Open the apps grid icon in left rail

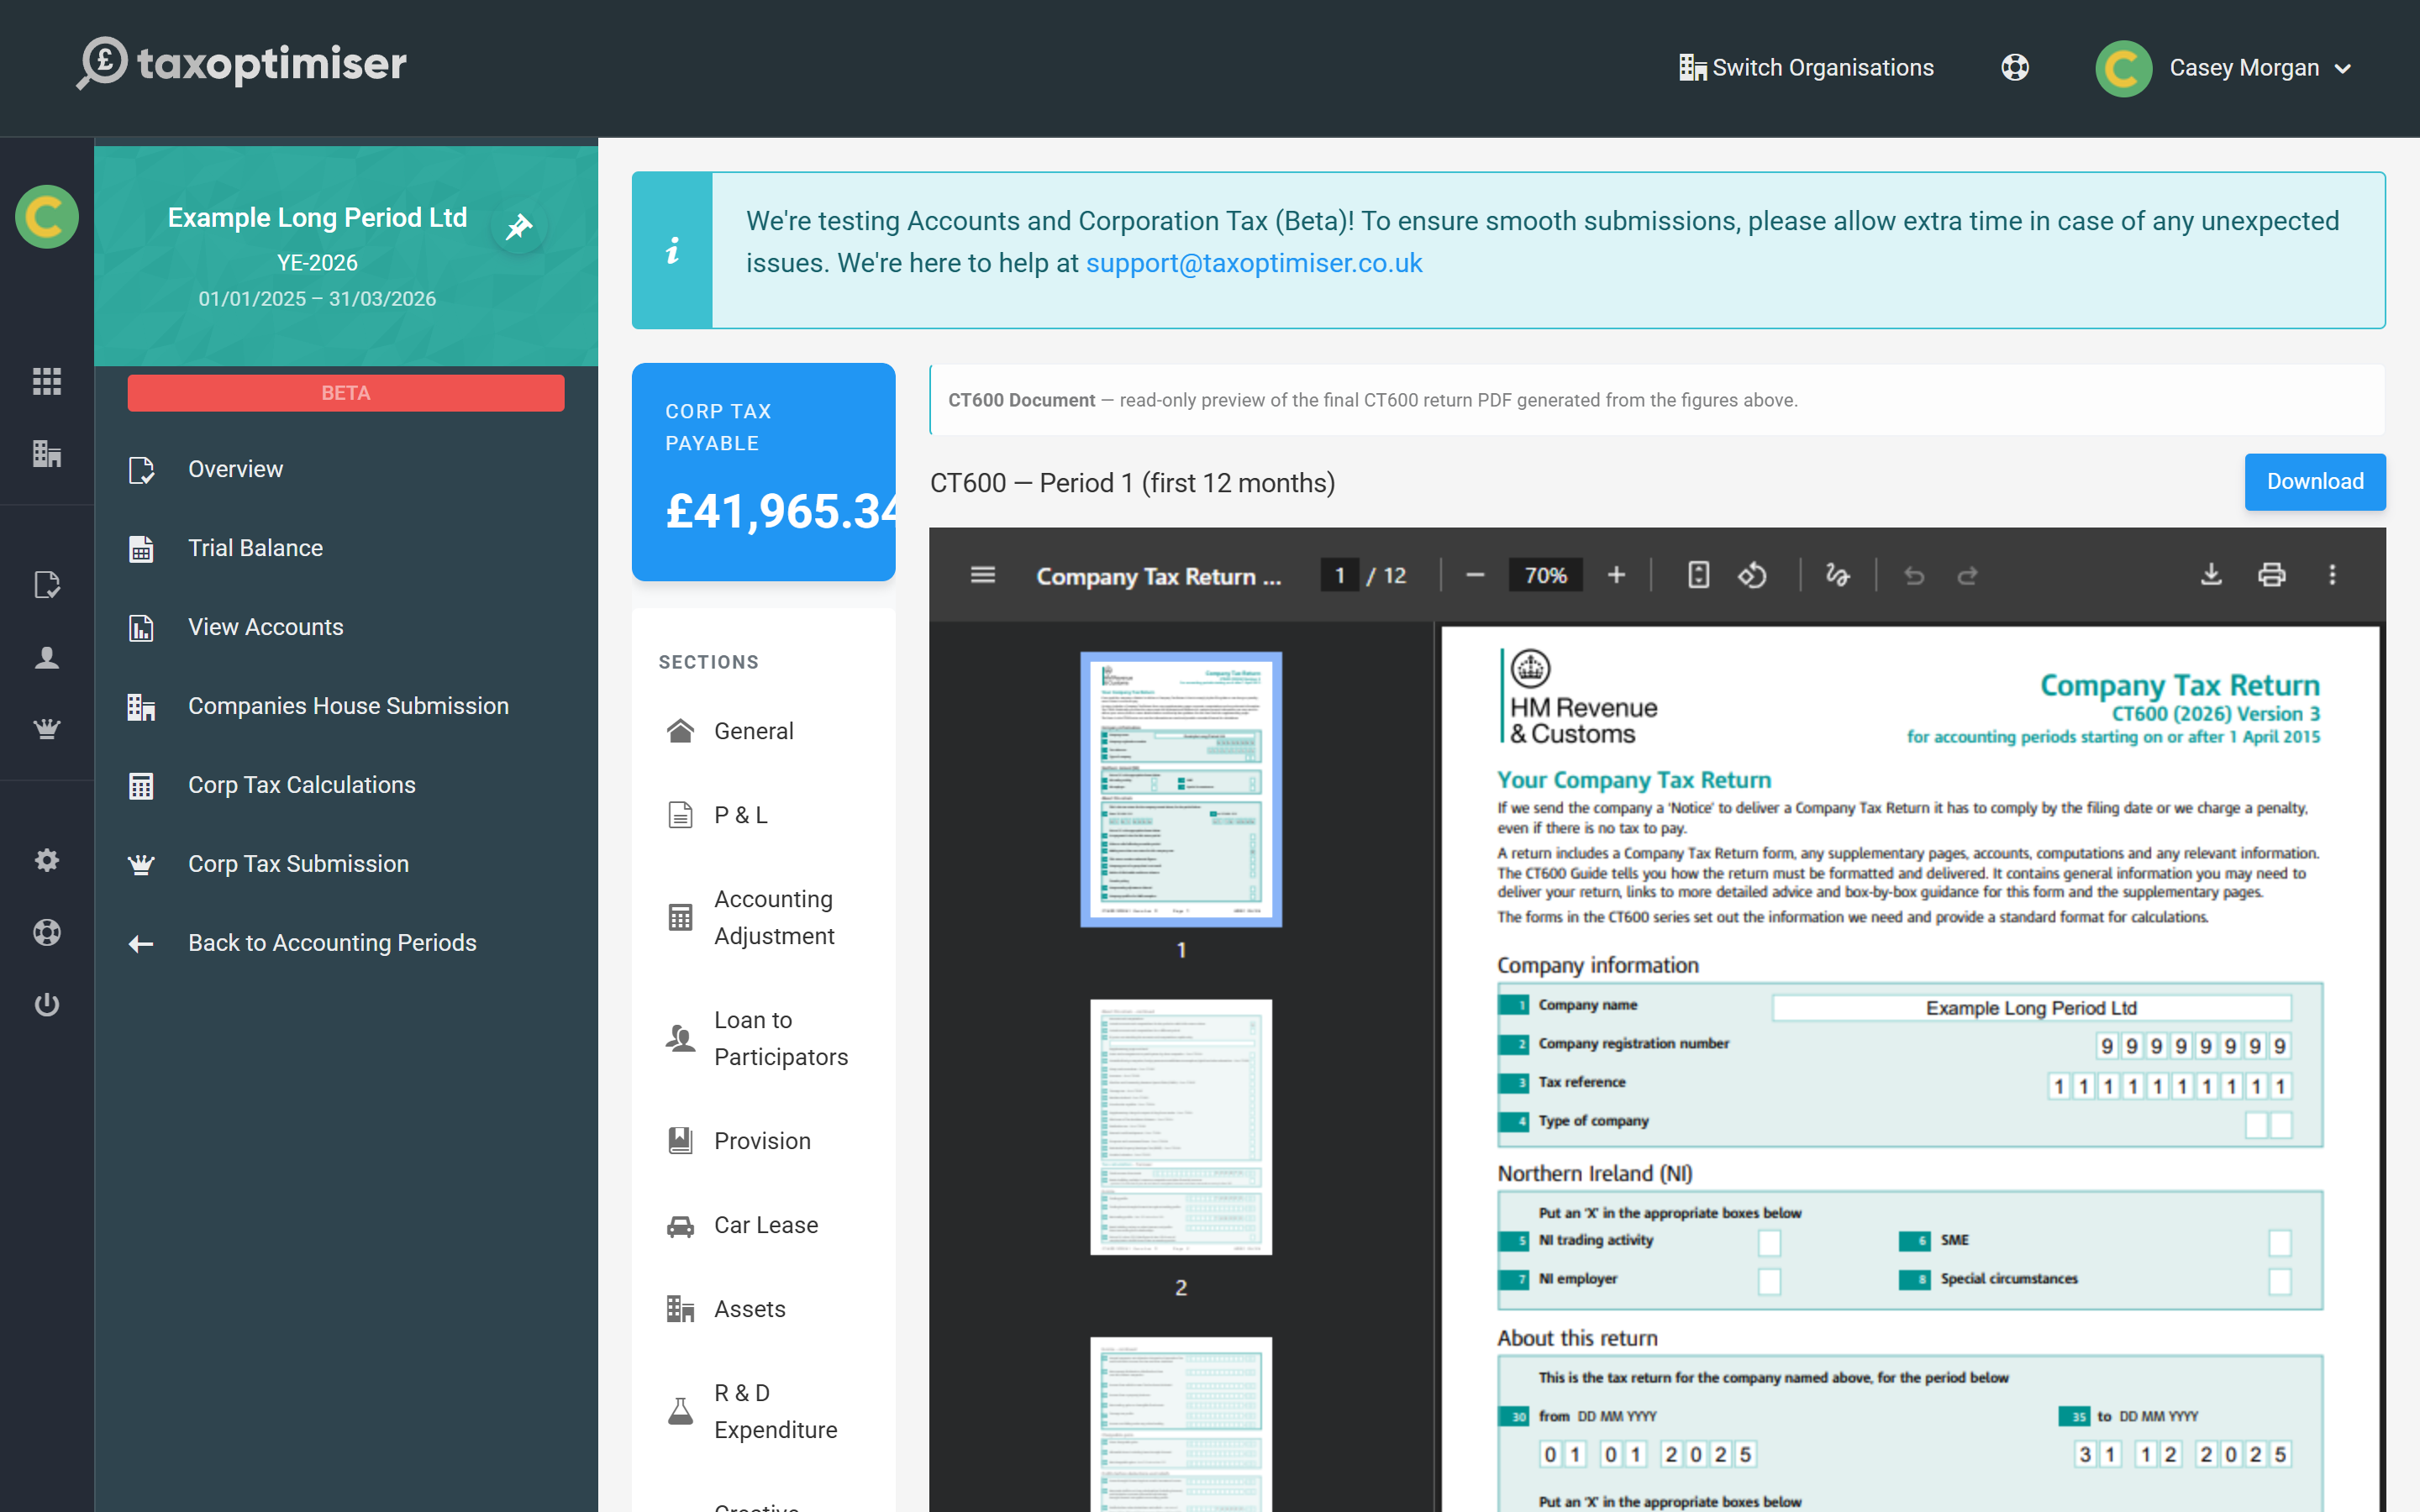click(x=47, y=381)
